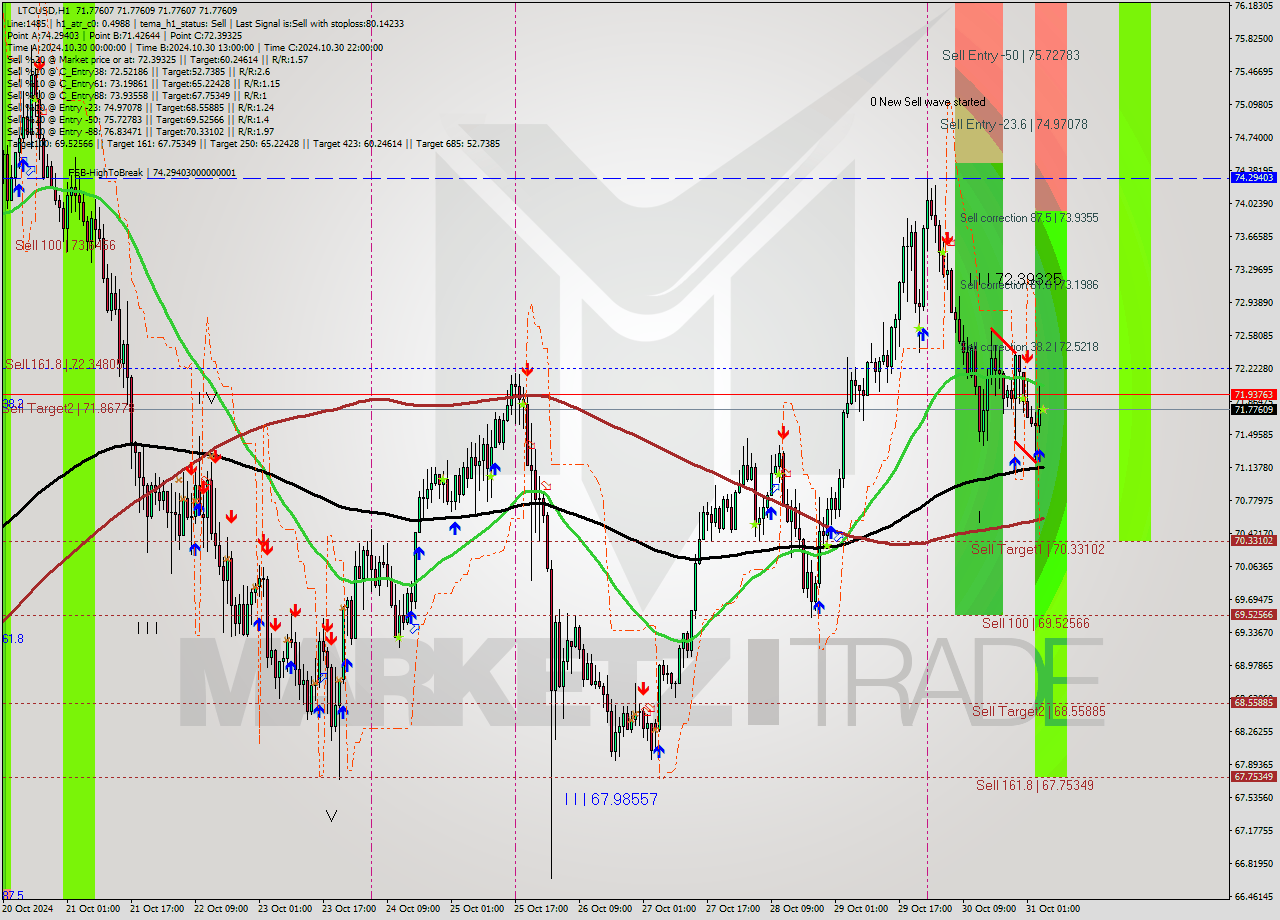1280x920 pixels.
Task: Click the 20 Oct 2024 time label
Action: [28, 909]
